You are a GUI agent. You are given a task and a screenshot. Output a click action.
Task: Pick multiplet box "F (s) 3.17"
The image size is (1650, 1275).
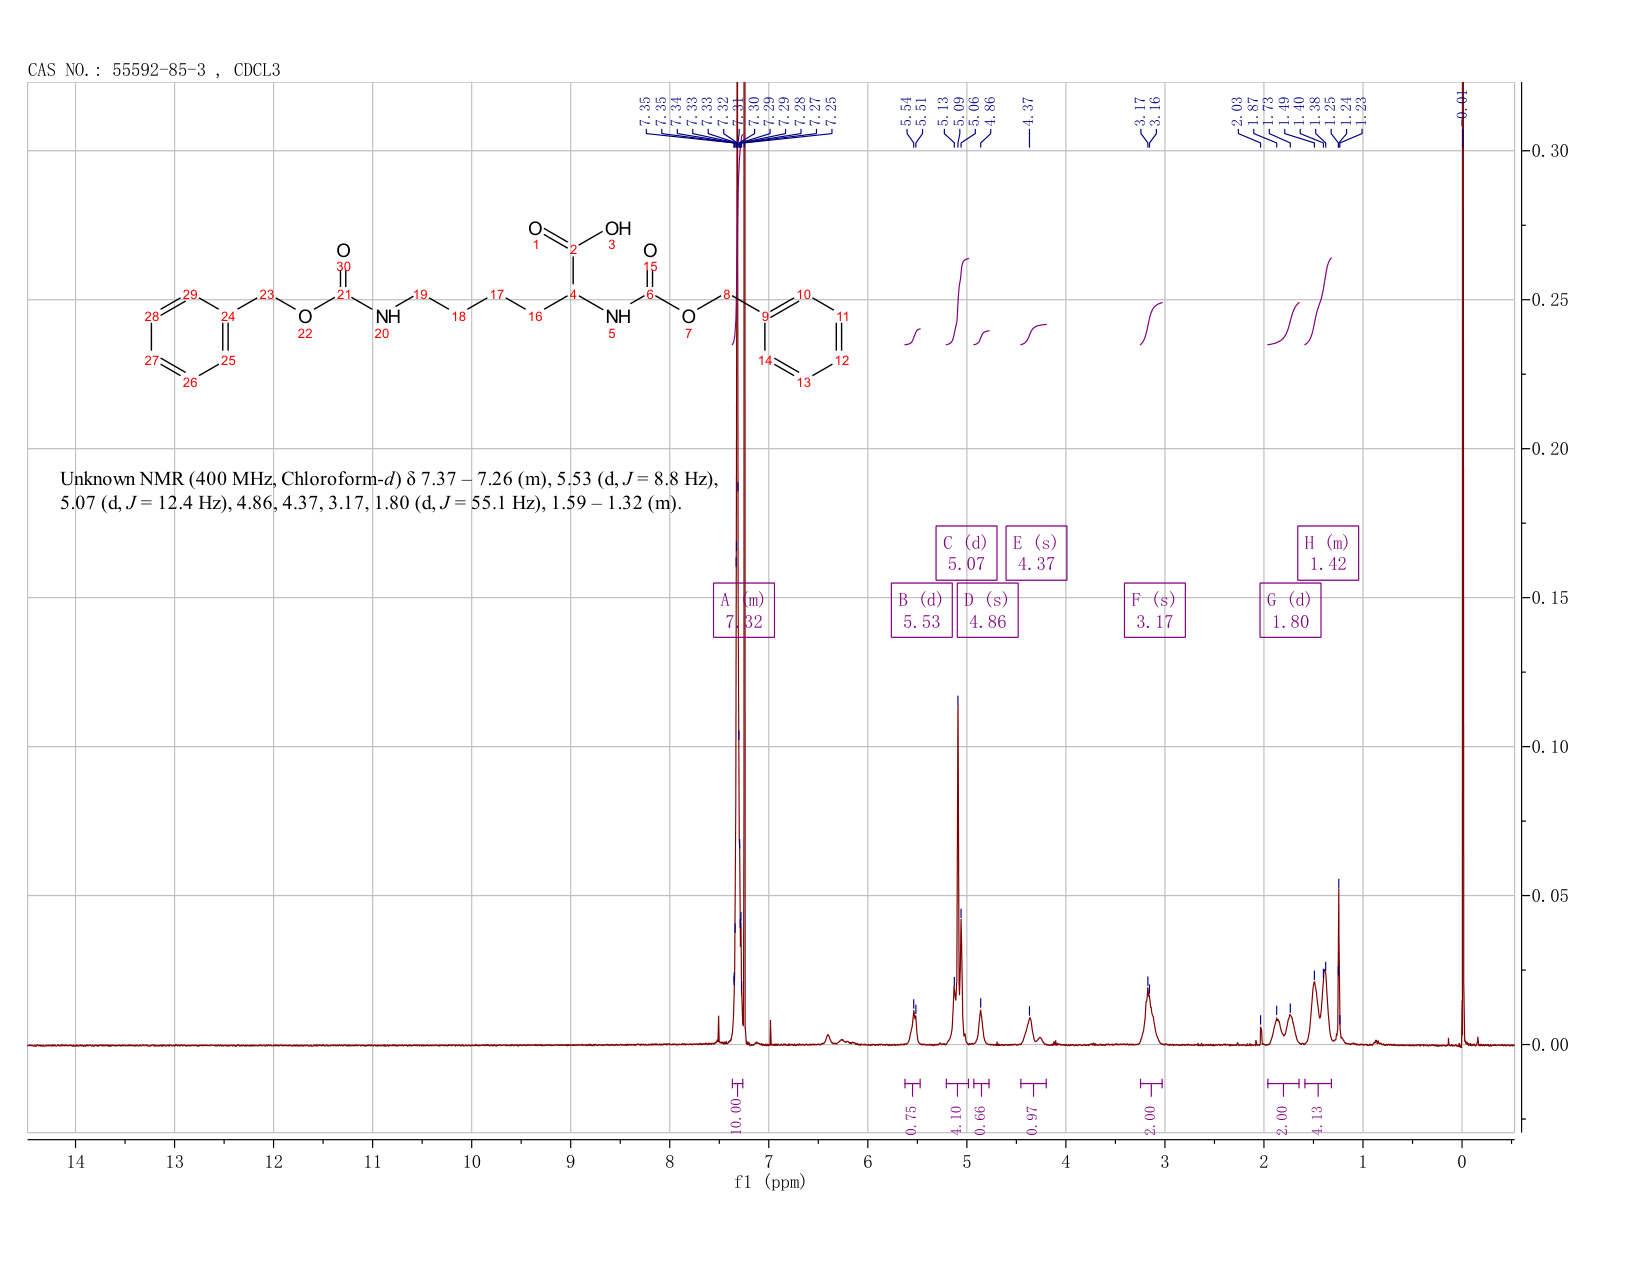tap(1155, 610)
